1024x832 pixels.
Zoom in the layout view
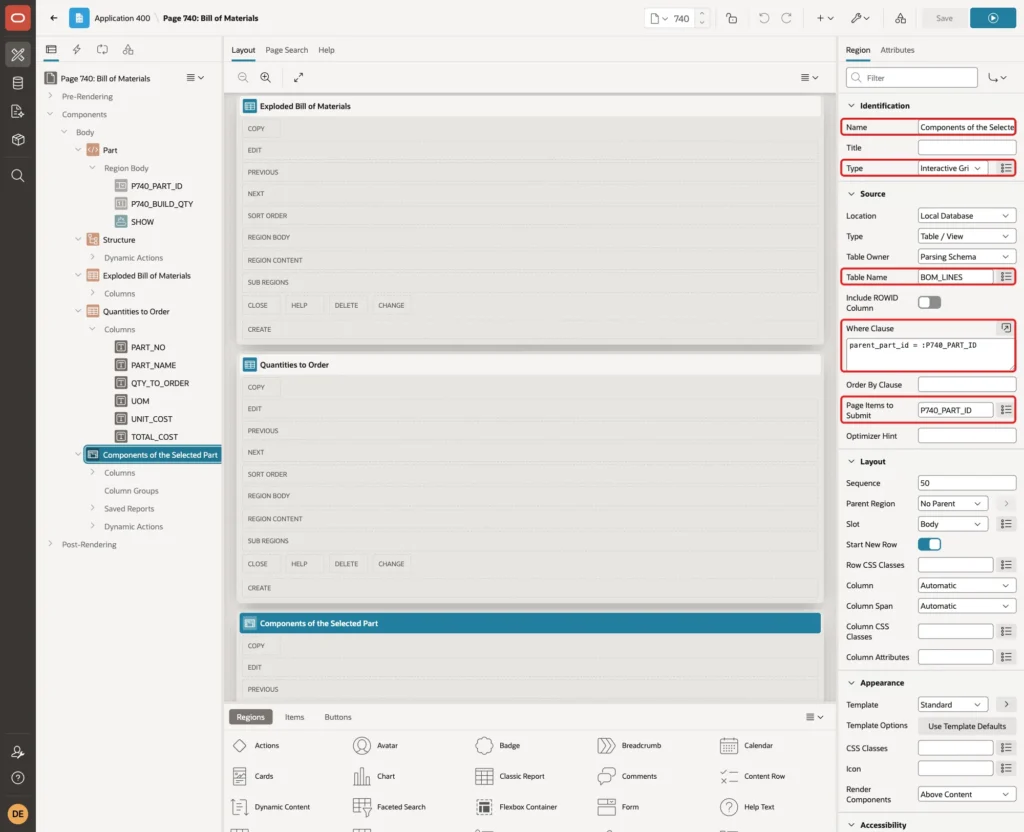[266, 77]
